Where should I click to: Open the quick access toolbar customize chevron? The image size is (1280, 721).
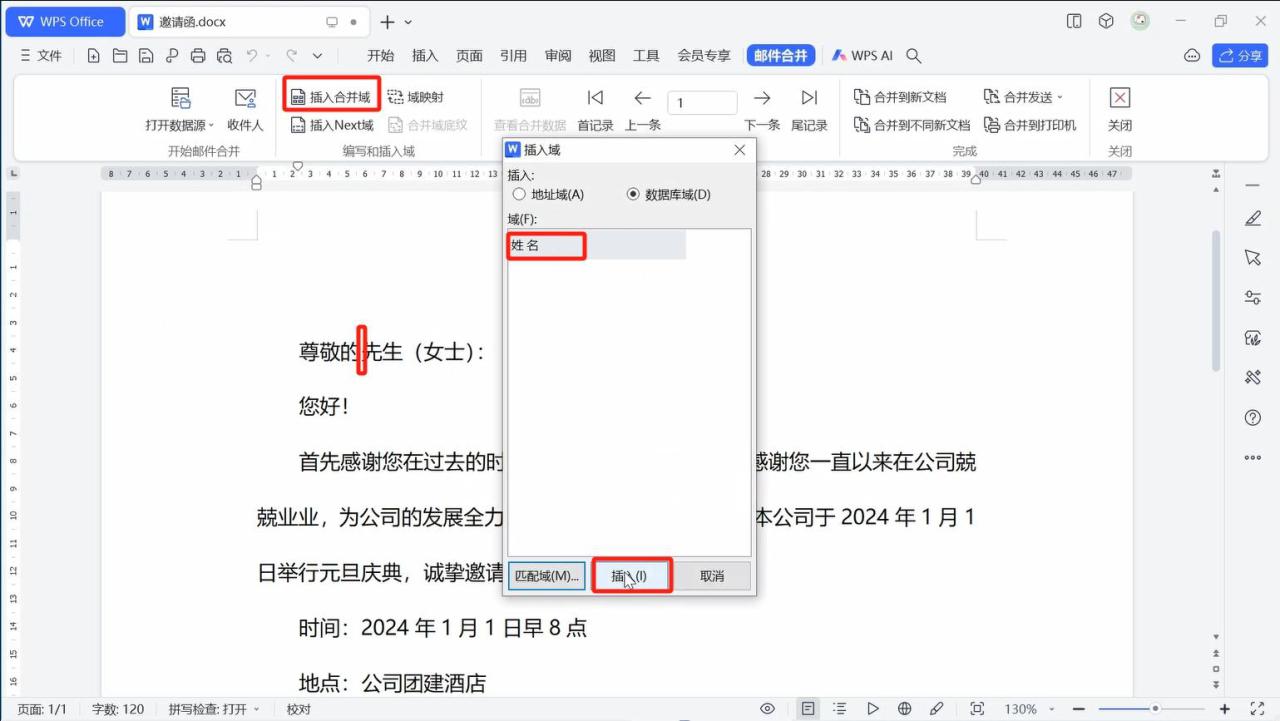click(317, 56)
